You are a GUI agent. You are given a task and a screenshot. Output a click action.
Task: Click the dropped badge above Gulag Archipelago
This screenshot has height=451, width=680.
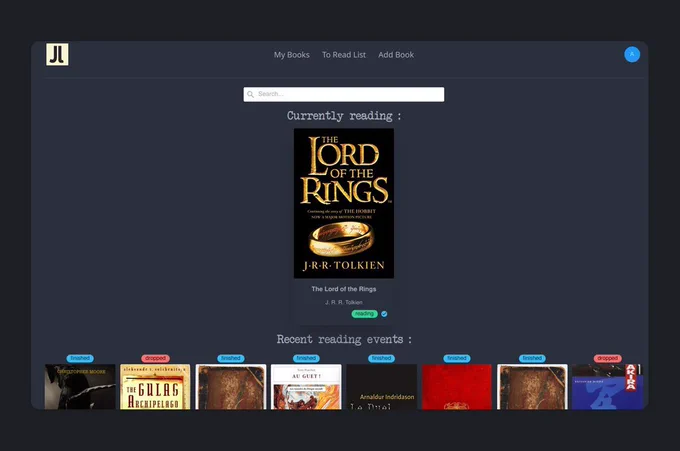point(155,358)
